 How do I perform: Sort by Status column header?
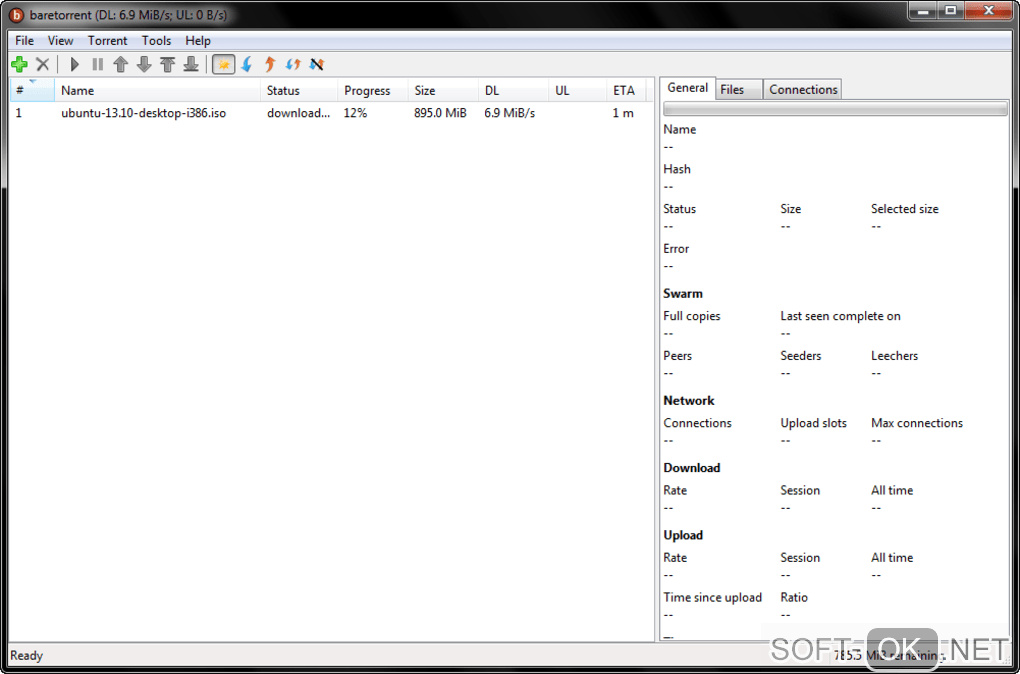[299, 90]
